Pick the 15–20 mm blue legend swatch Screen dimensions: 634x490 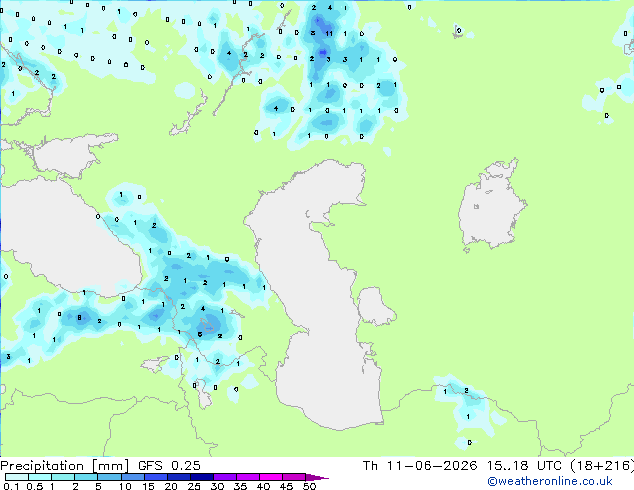tap(155, 477)
